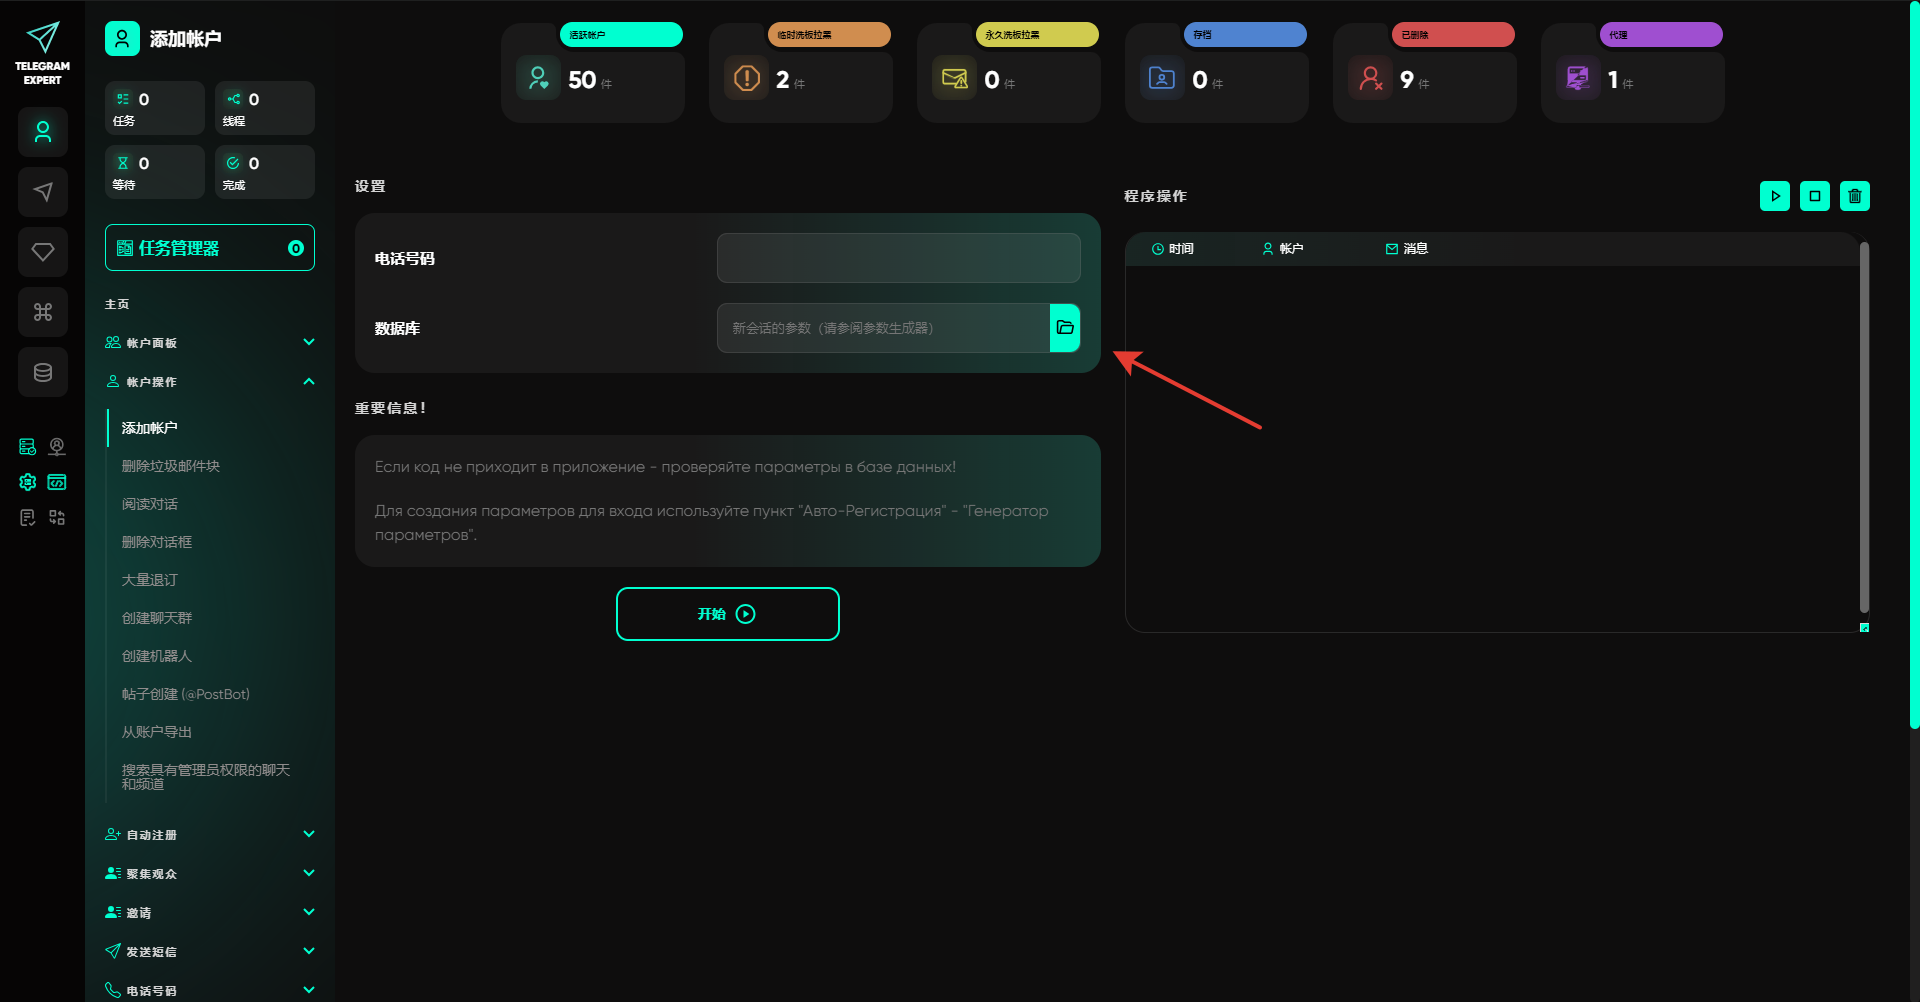Viewport: 1920px width, 1002px height.
Task: Open the accounts section in left rail
Action: click(43, 132)
